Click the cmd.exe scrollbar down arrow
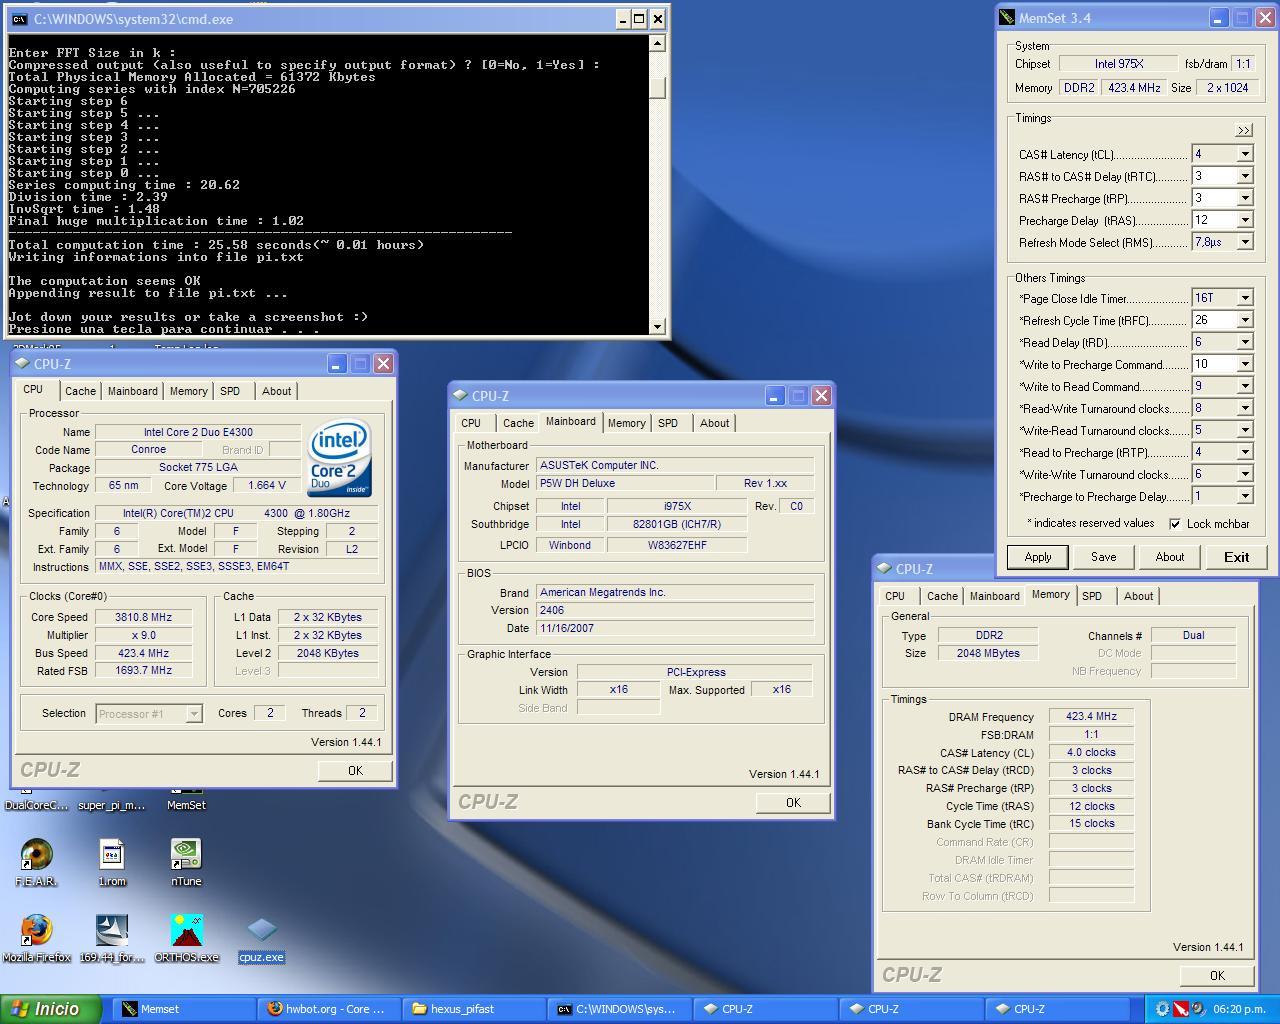The height and width of the screenshot is (1024, 1280). [657, 326]
